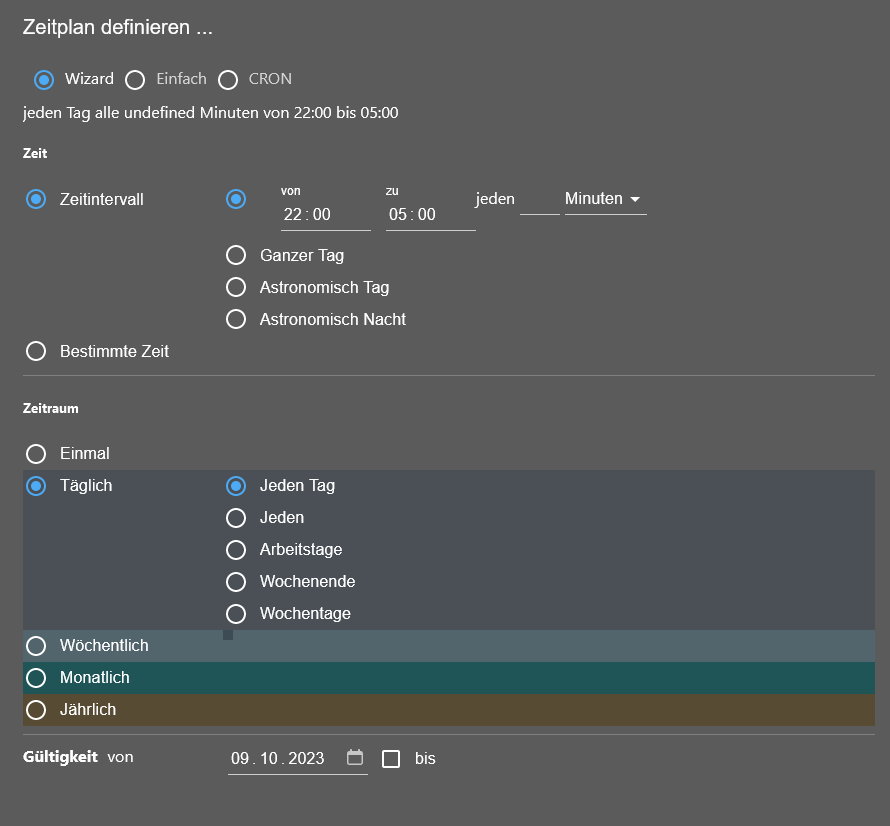Select the Wochentage option
Viewport: 890px width, 826px height.
pyautogui.click(x=236, y=614)
